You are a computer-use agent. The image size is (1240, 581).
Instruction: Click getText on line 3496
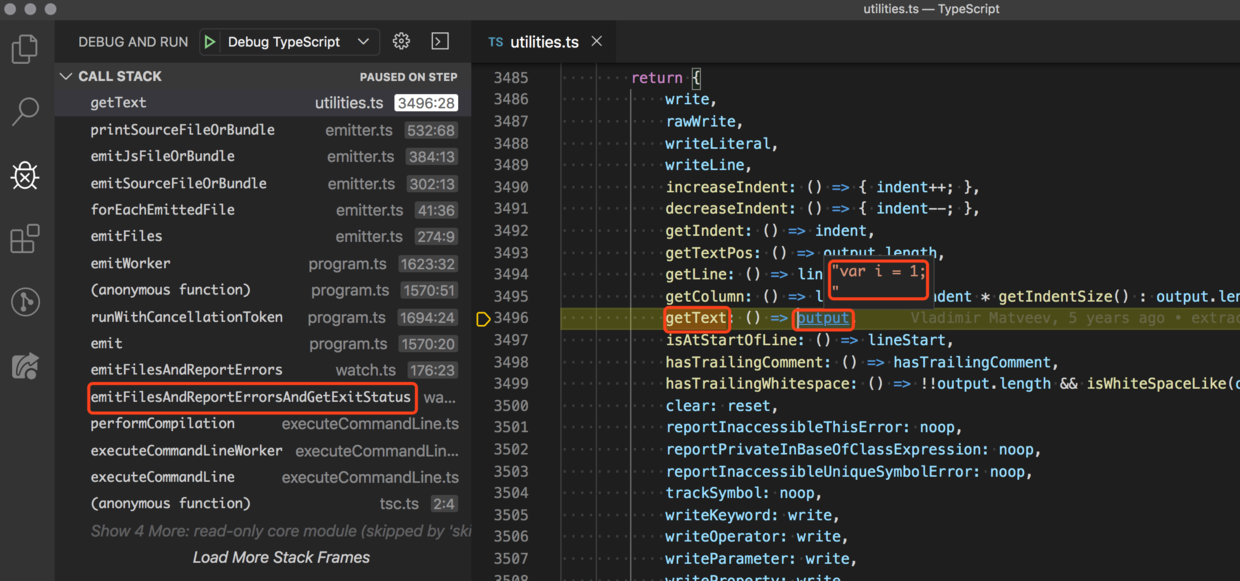pyautogui.click(x=696, y=318)
